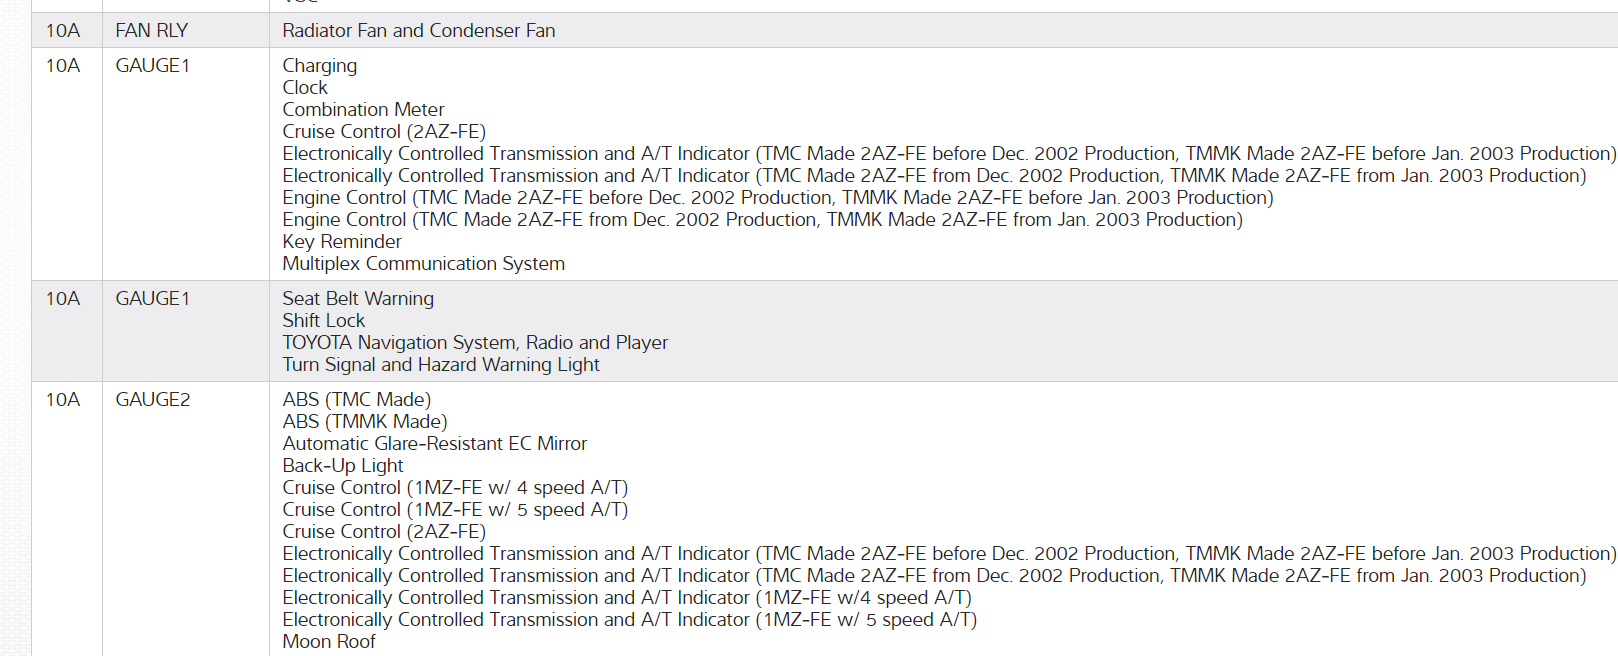Screen dimensions: 1618x656
Task: Click Turn Signal and Hazard Warning Light
Action: [x=441, y=365]
